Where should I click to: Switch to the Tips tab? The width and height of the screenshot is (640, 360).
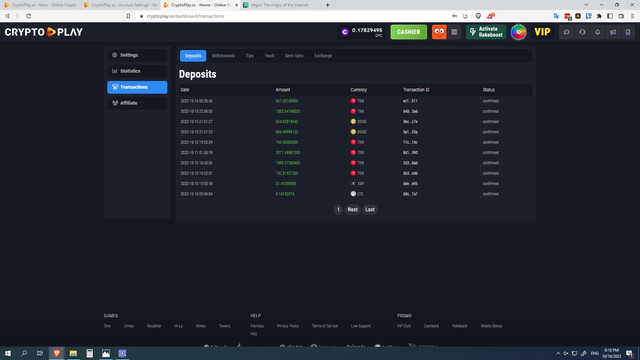point(250,56)
